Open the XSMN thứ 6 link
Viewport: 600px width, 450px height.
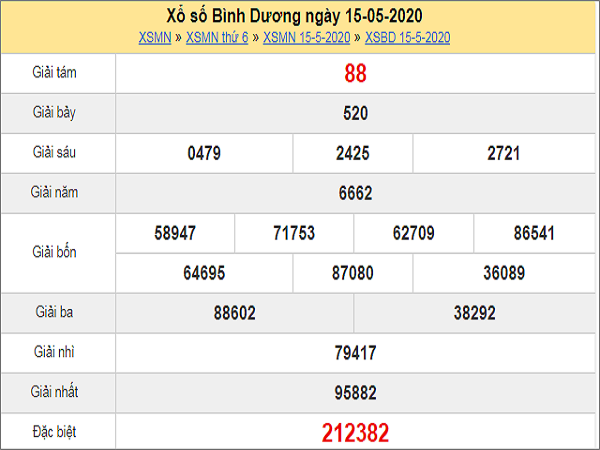pyautogui.click(x=217, y=38)
